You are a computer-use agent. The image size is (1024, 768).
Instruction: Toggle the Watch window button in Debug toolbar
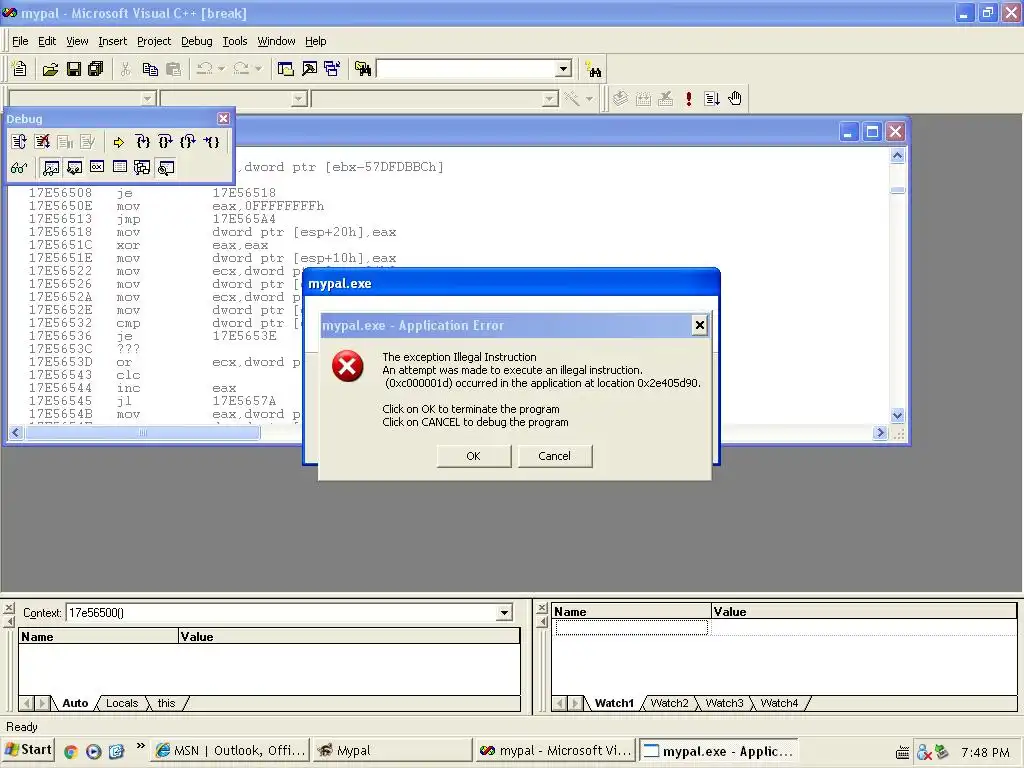[x=51, y=168]
